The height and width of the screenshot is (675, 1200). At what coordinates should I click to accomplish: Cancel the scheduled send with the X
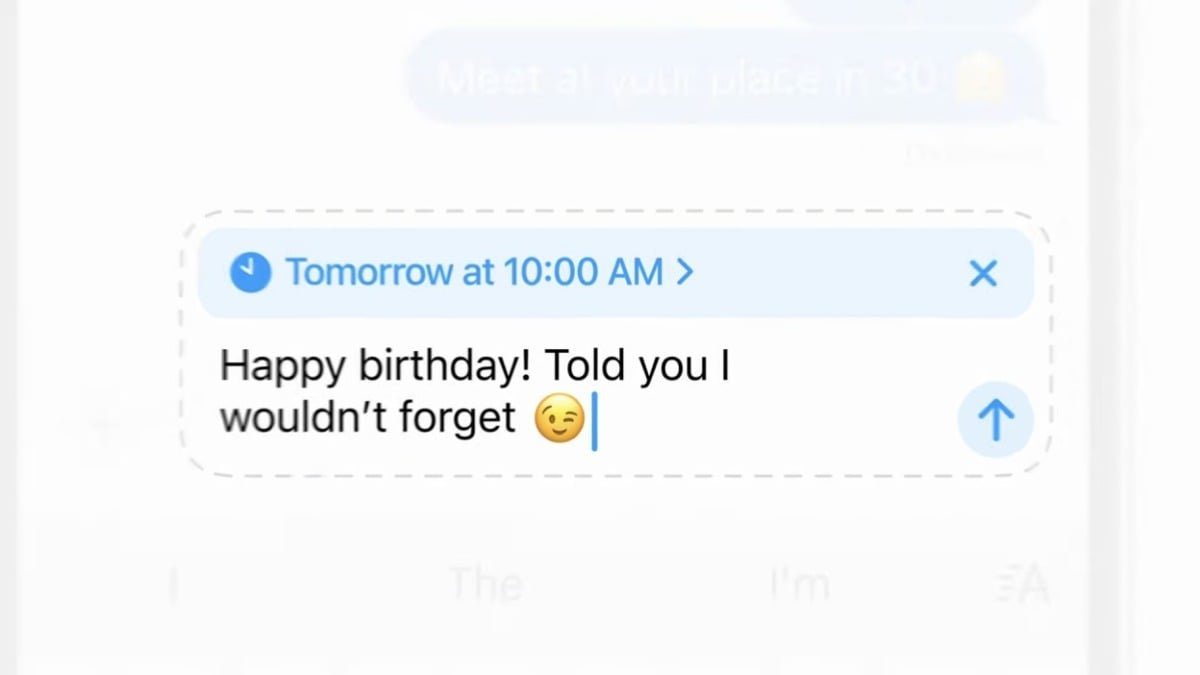pos(983,273)
